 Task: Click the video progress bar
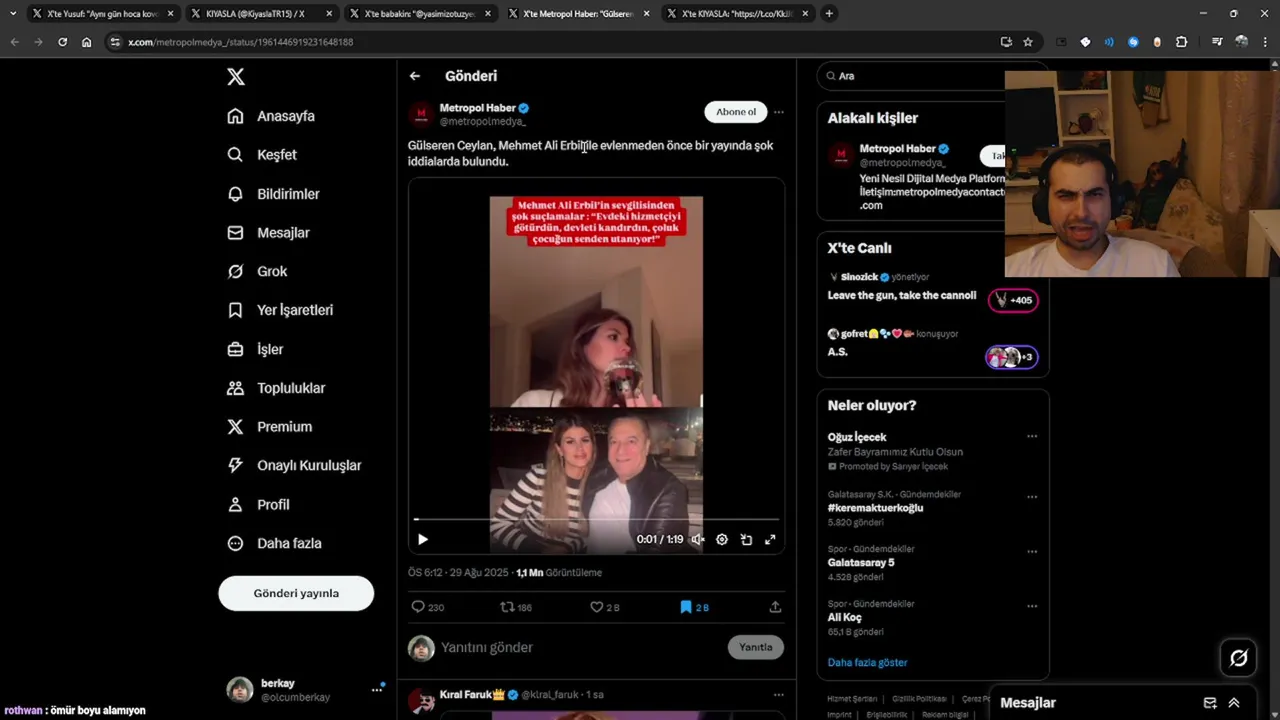pos(596,520)
